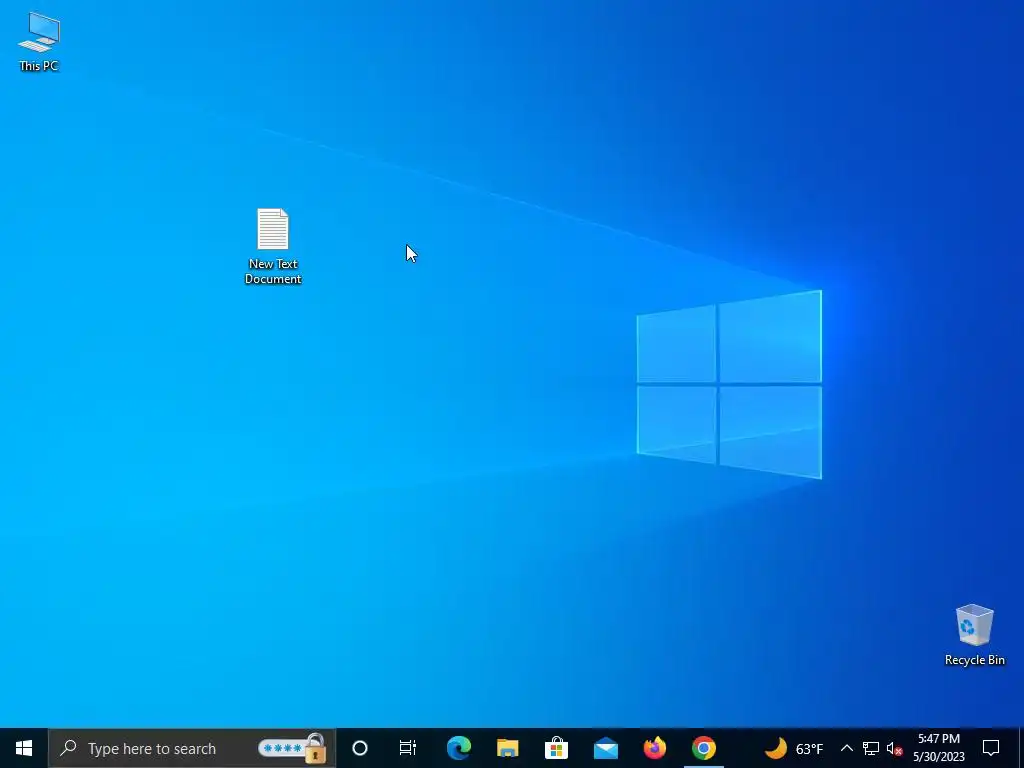Open the clock showing 5:47 PM
The height and width of the screenshot is (768, 1024).
pos(938,748)
